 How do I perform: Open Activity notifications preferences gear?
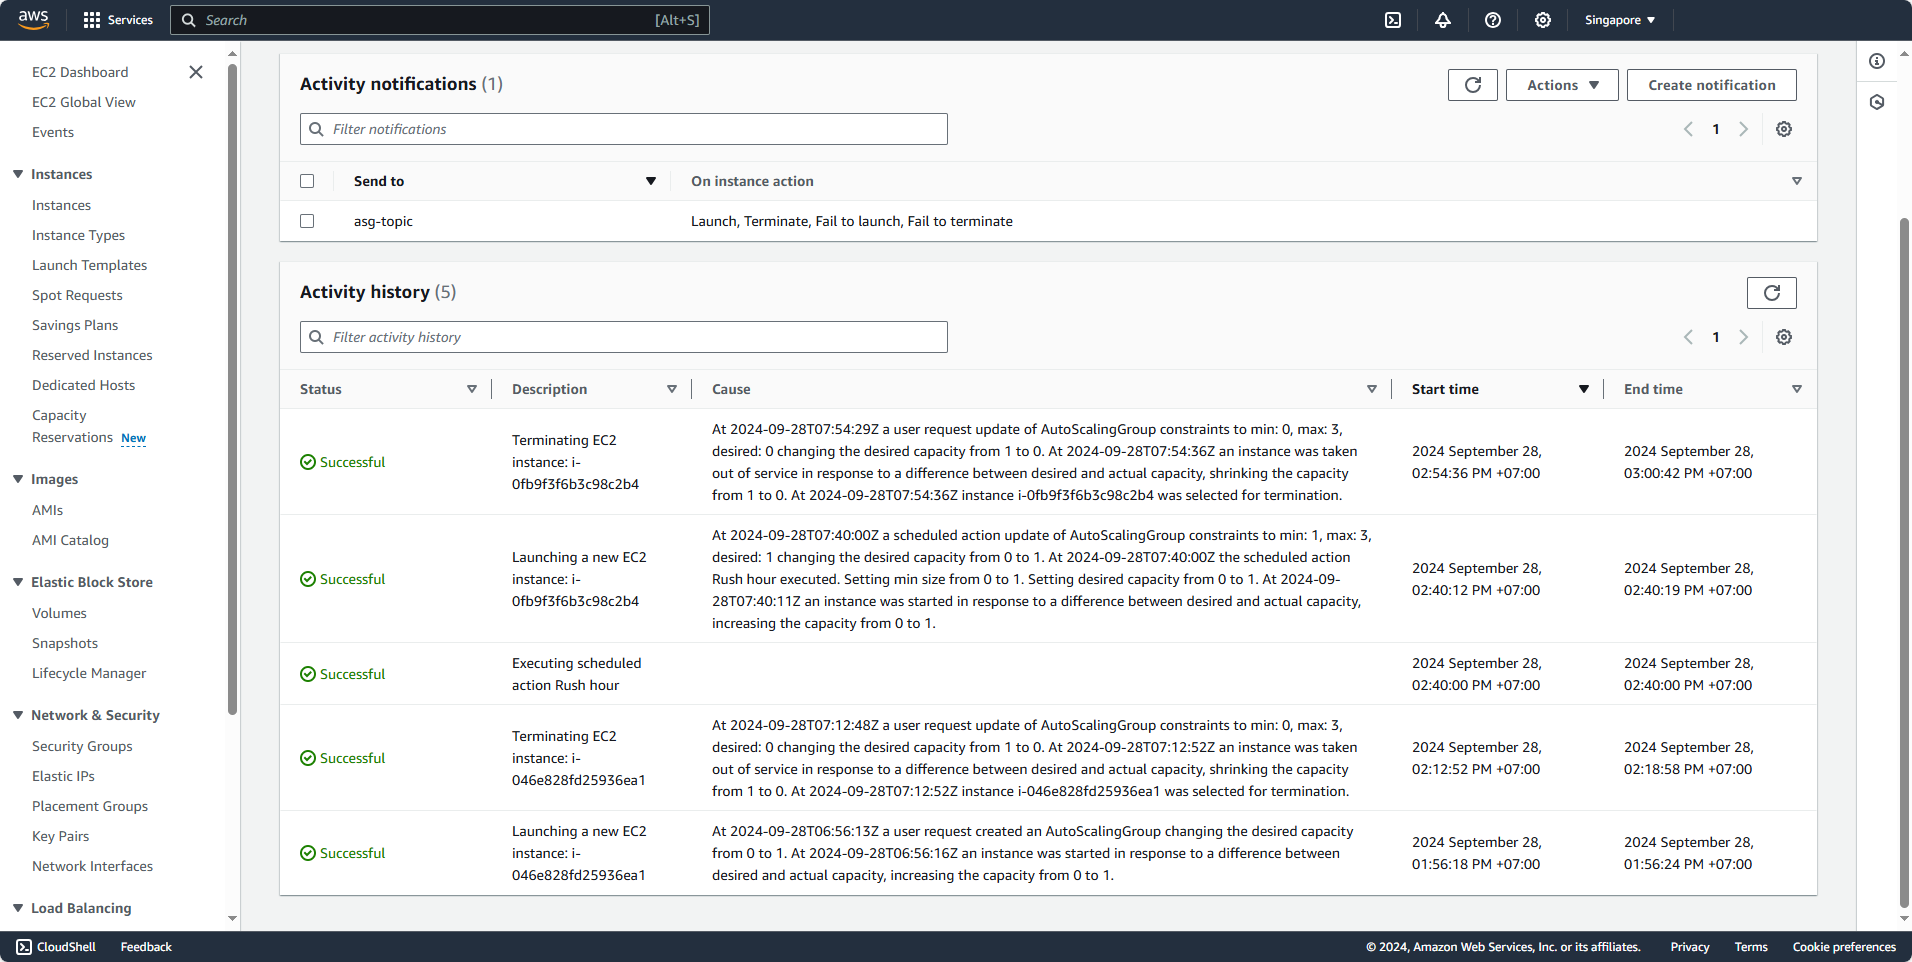1783,128
